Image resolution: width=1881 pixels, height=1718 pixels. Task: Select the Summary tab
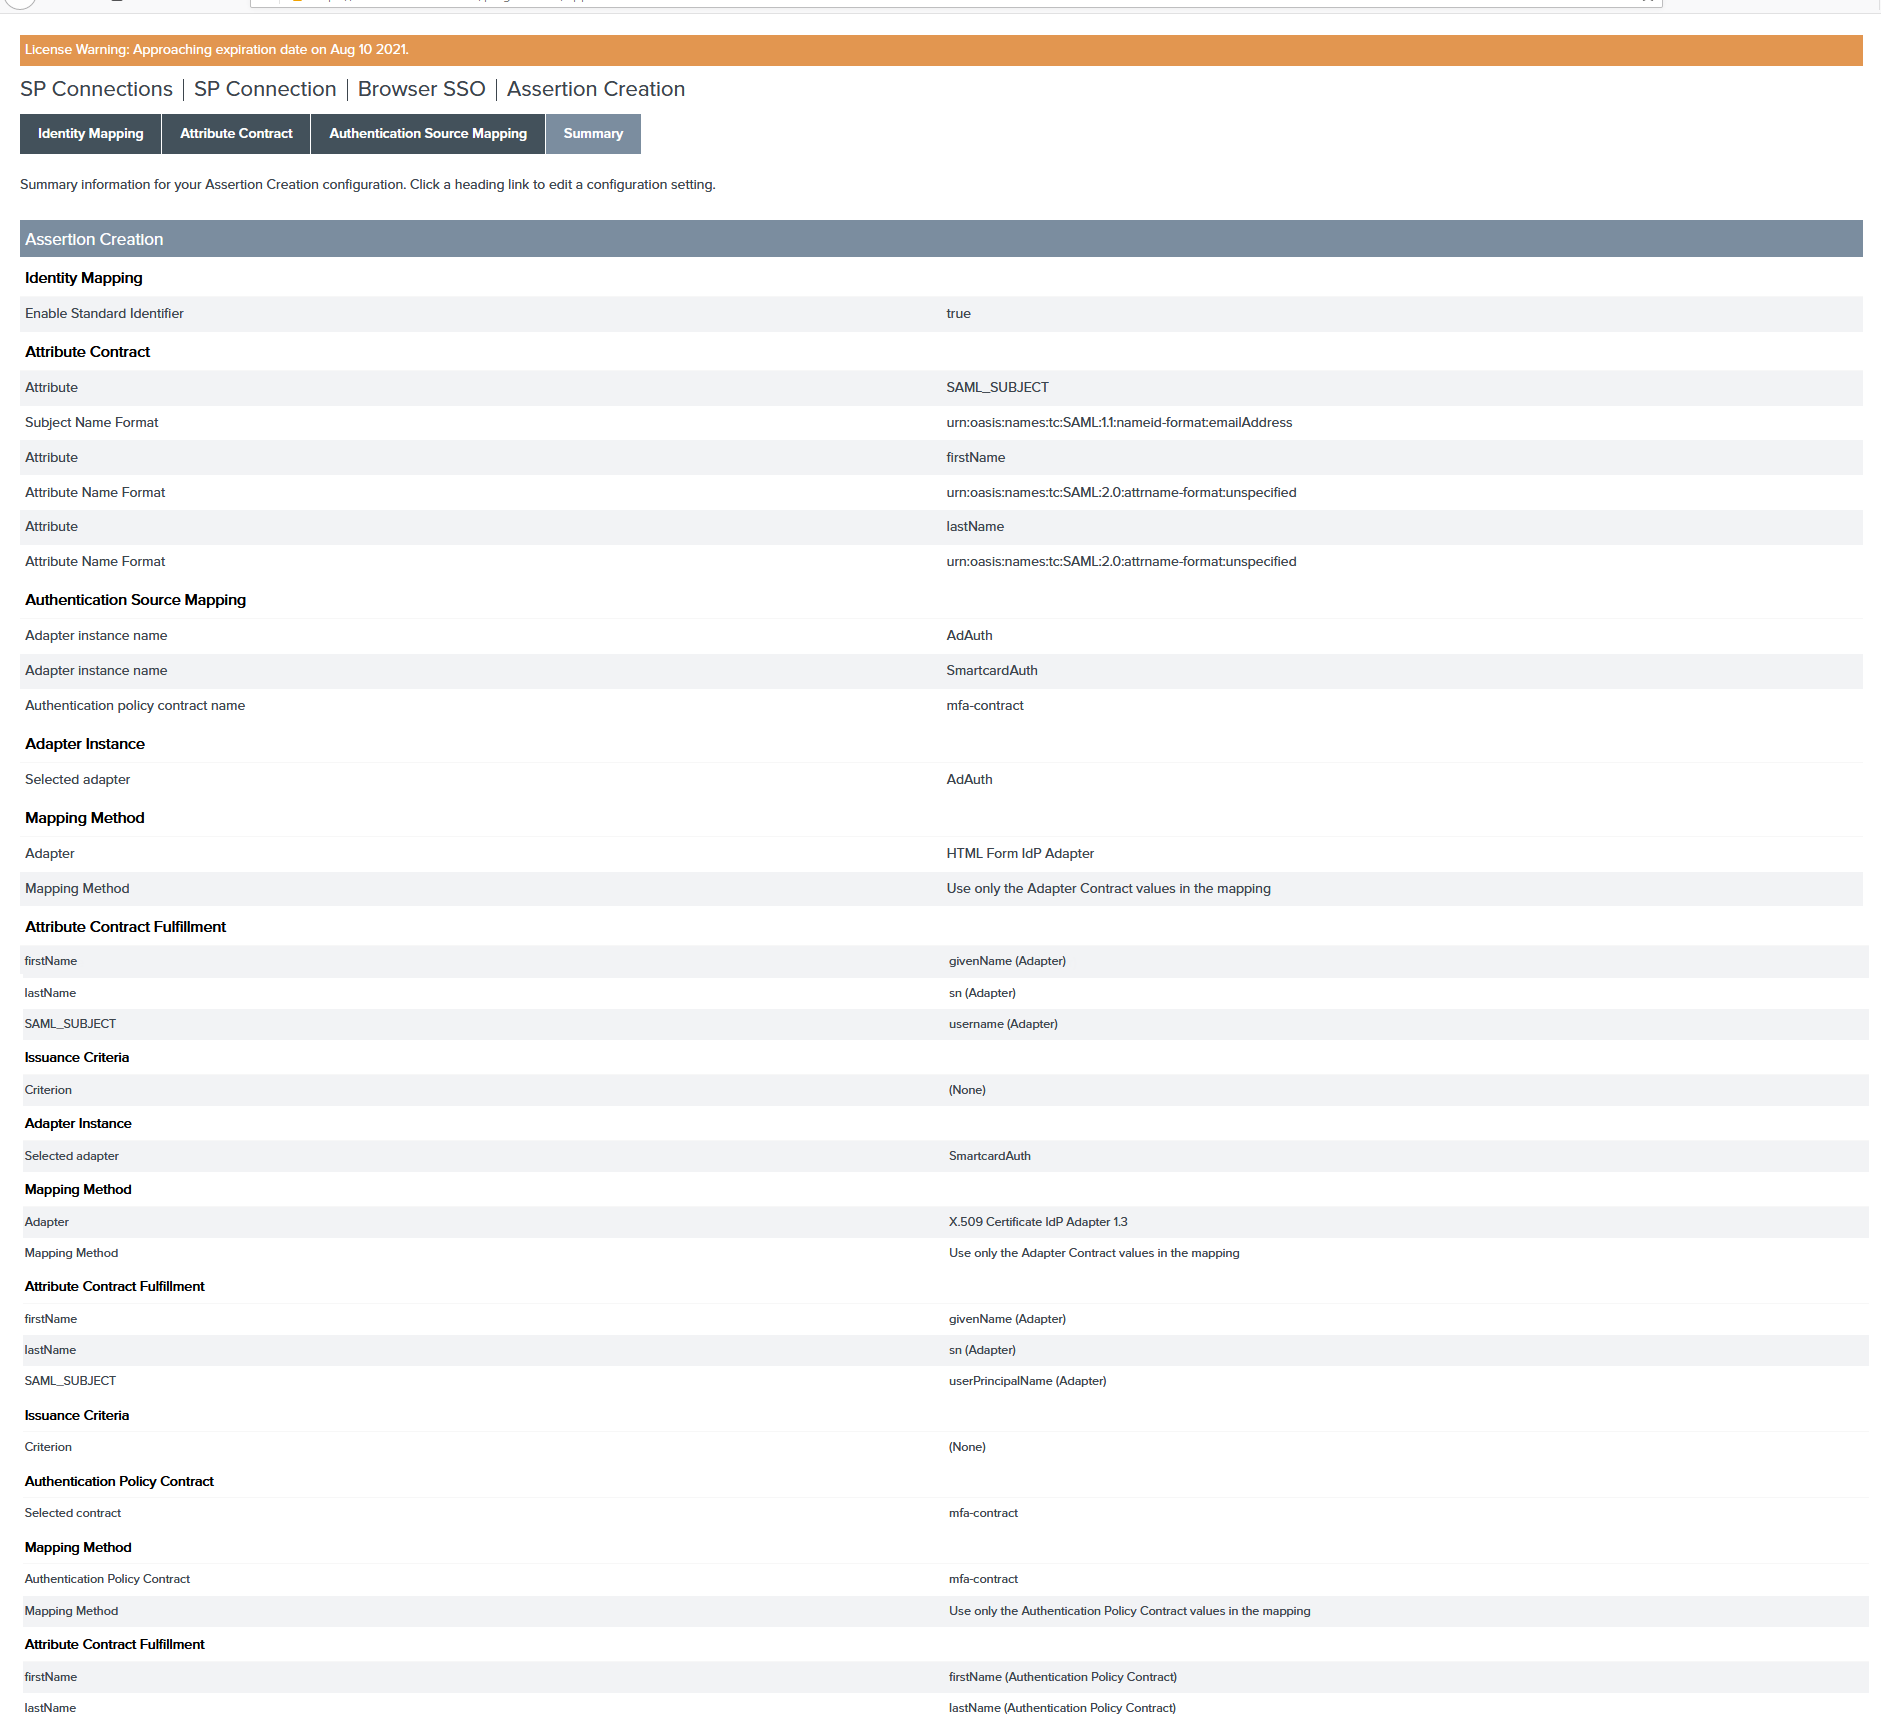593,133
